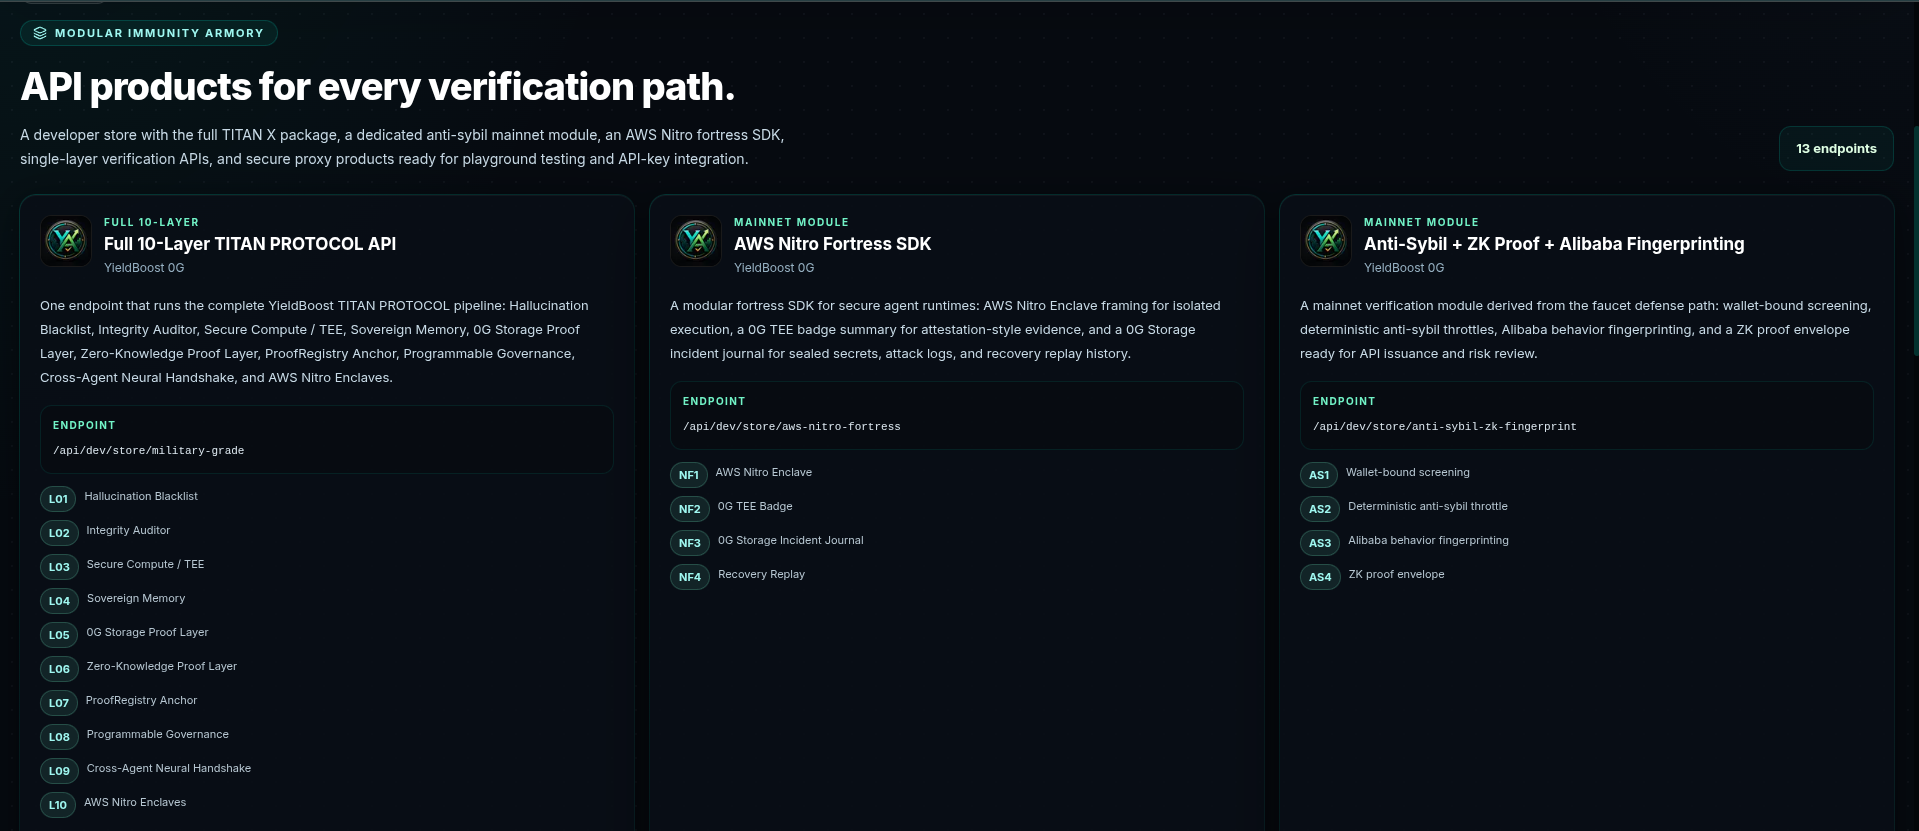Click the L07 layer badge

pos(59,703)
